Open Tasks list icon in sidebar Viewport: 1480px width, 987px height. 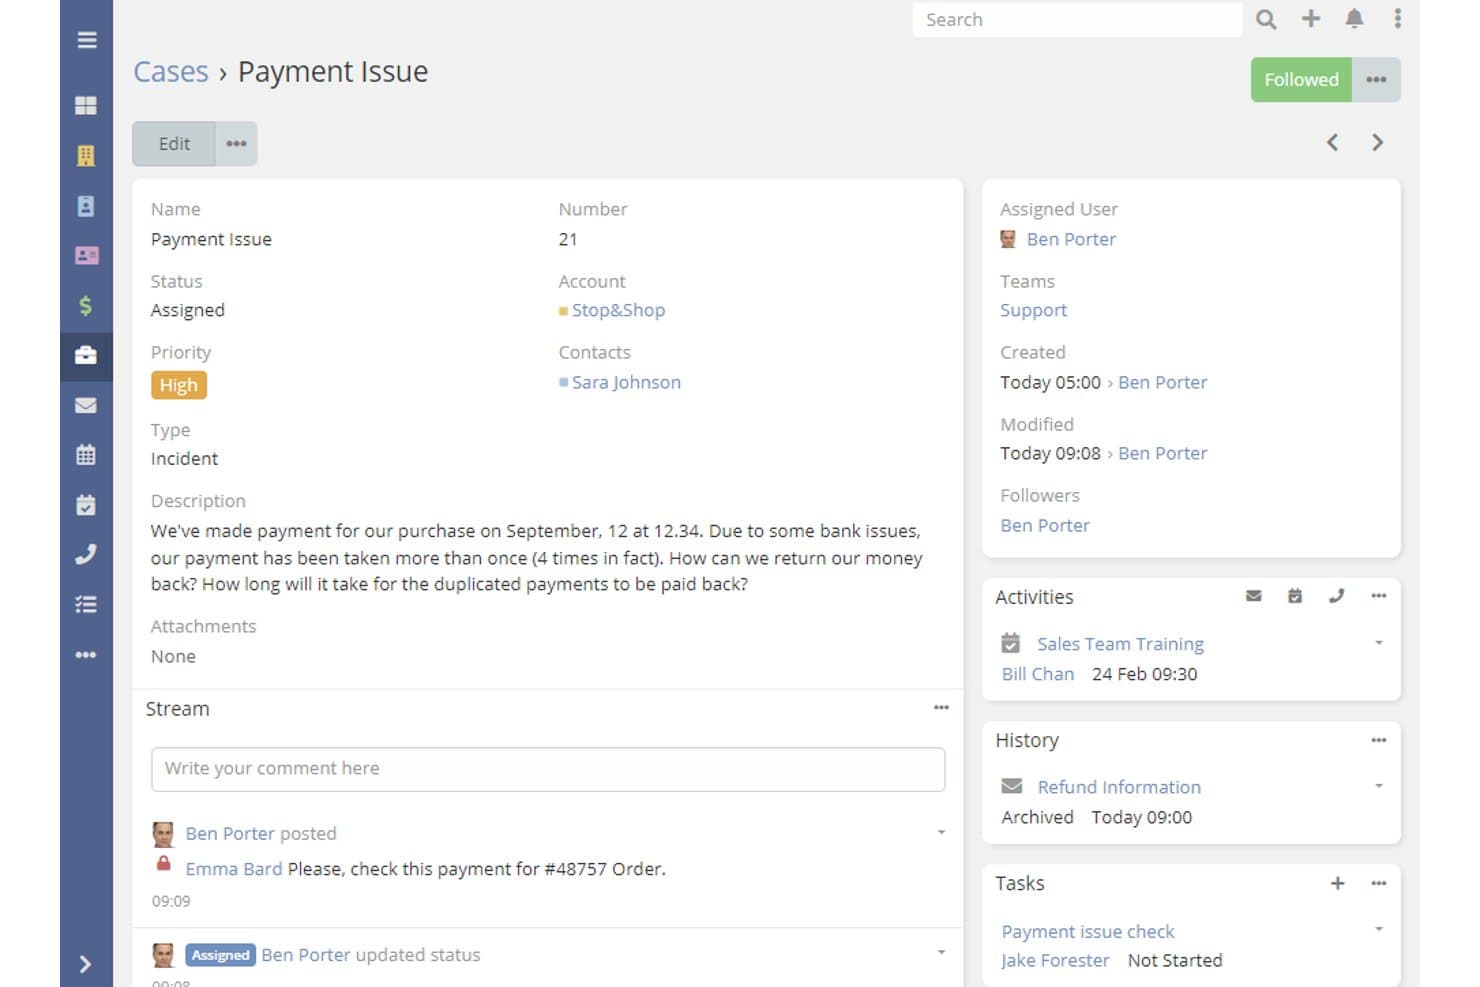coord(86,604)
